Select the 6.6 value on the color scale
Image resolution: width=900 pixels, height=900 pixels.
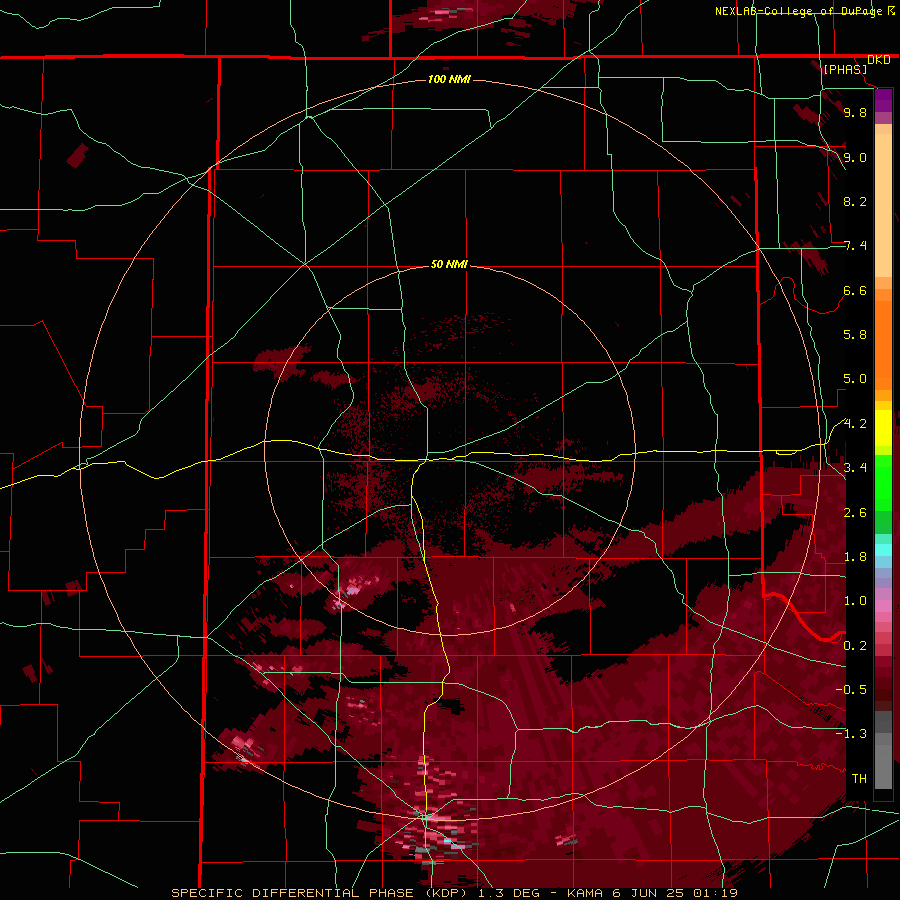(855, 290)
